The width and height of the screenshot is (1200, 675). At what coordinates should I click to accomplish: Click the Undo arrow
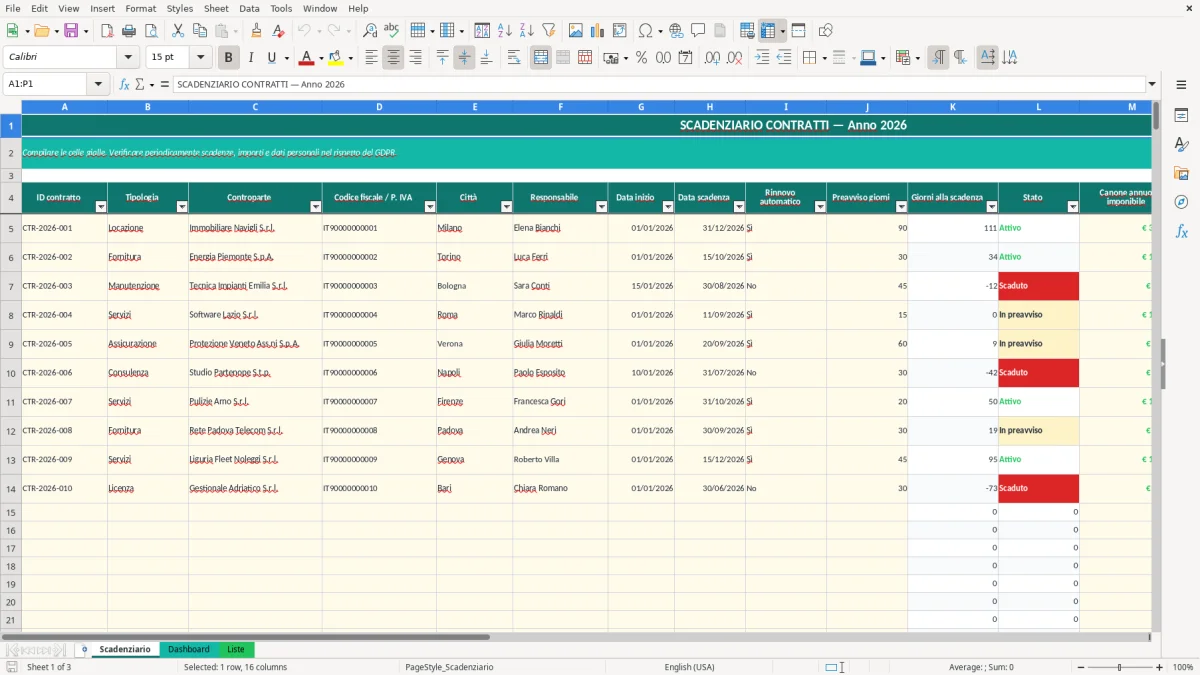[305, 31]
